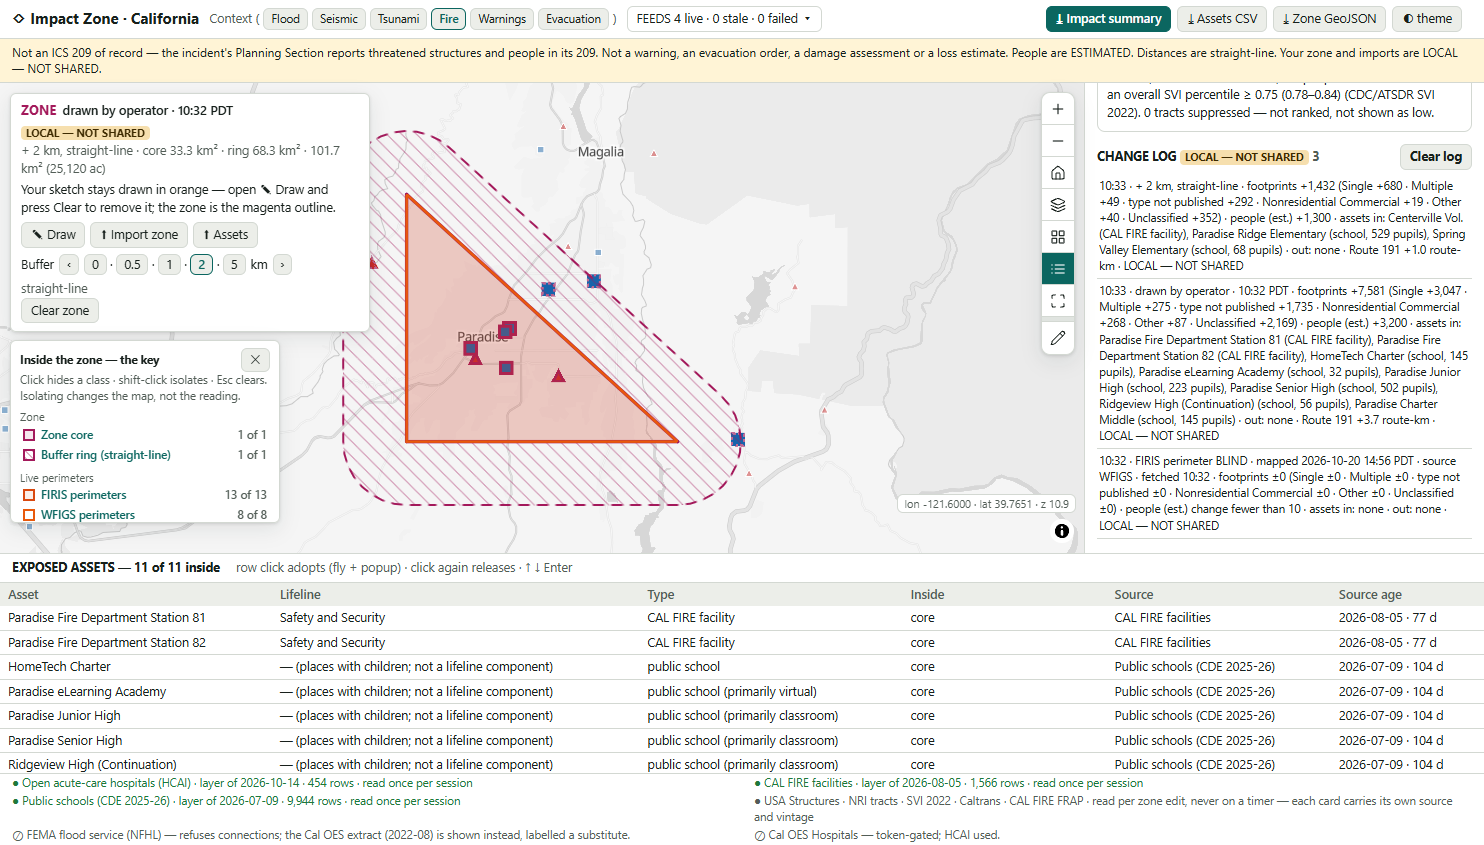Close the Inside the zone key panel

(255, 359)
